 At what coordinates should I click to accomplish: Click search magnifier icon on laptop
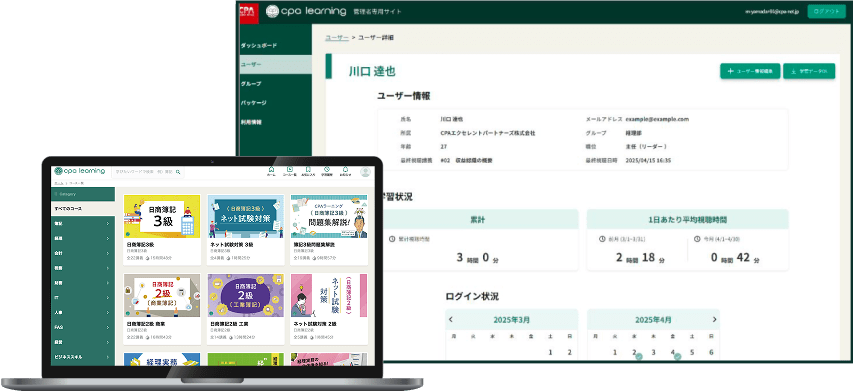(x=177, y=172)
